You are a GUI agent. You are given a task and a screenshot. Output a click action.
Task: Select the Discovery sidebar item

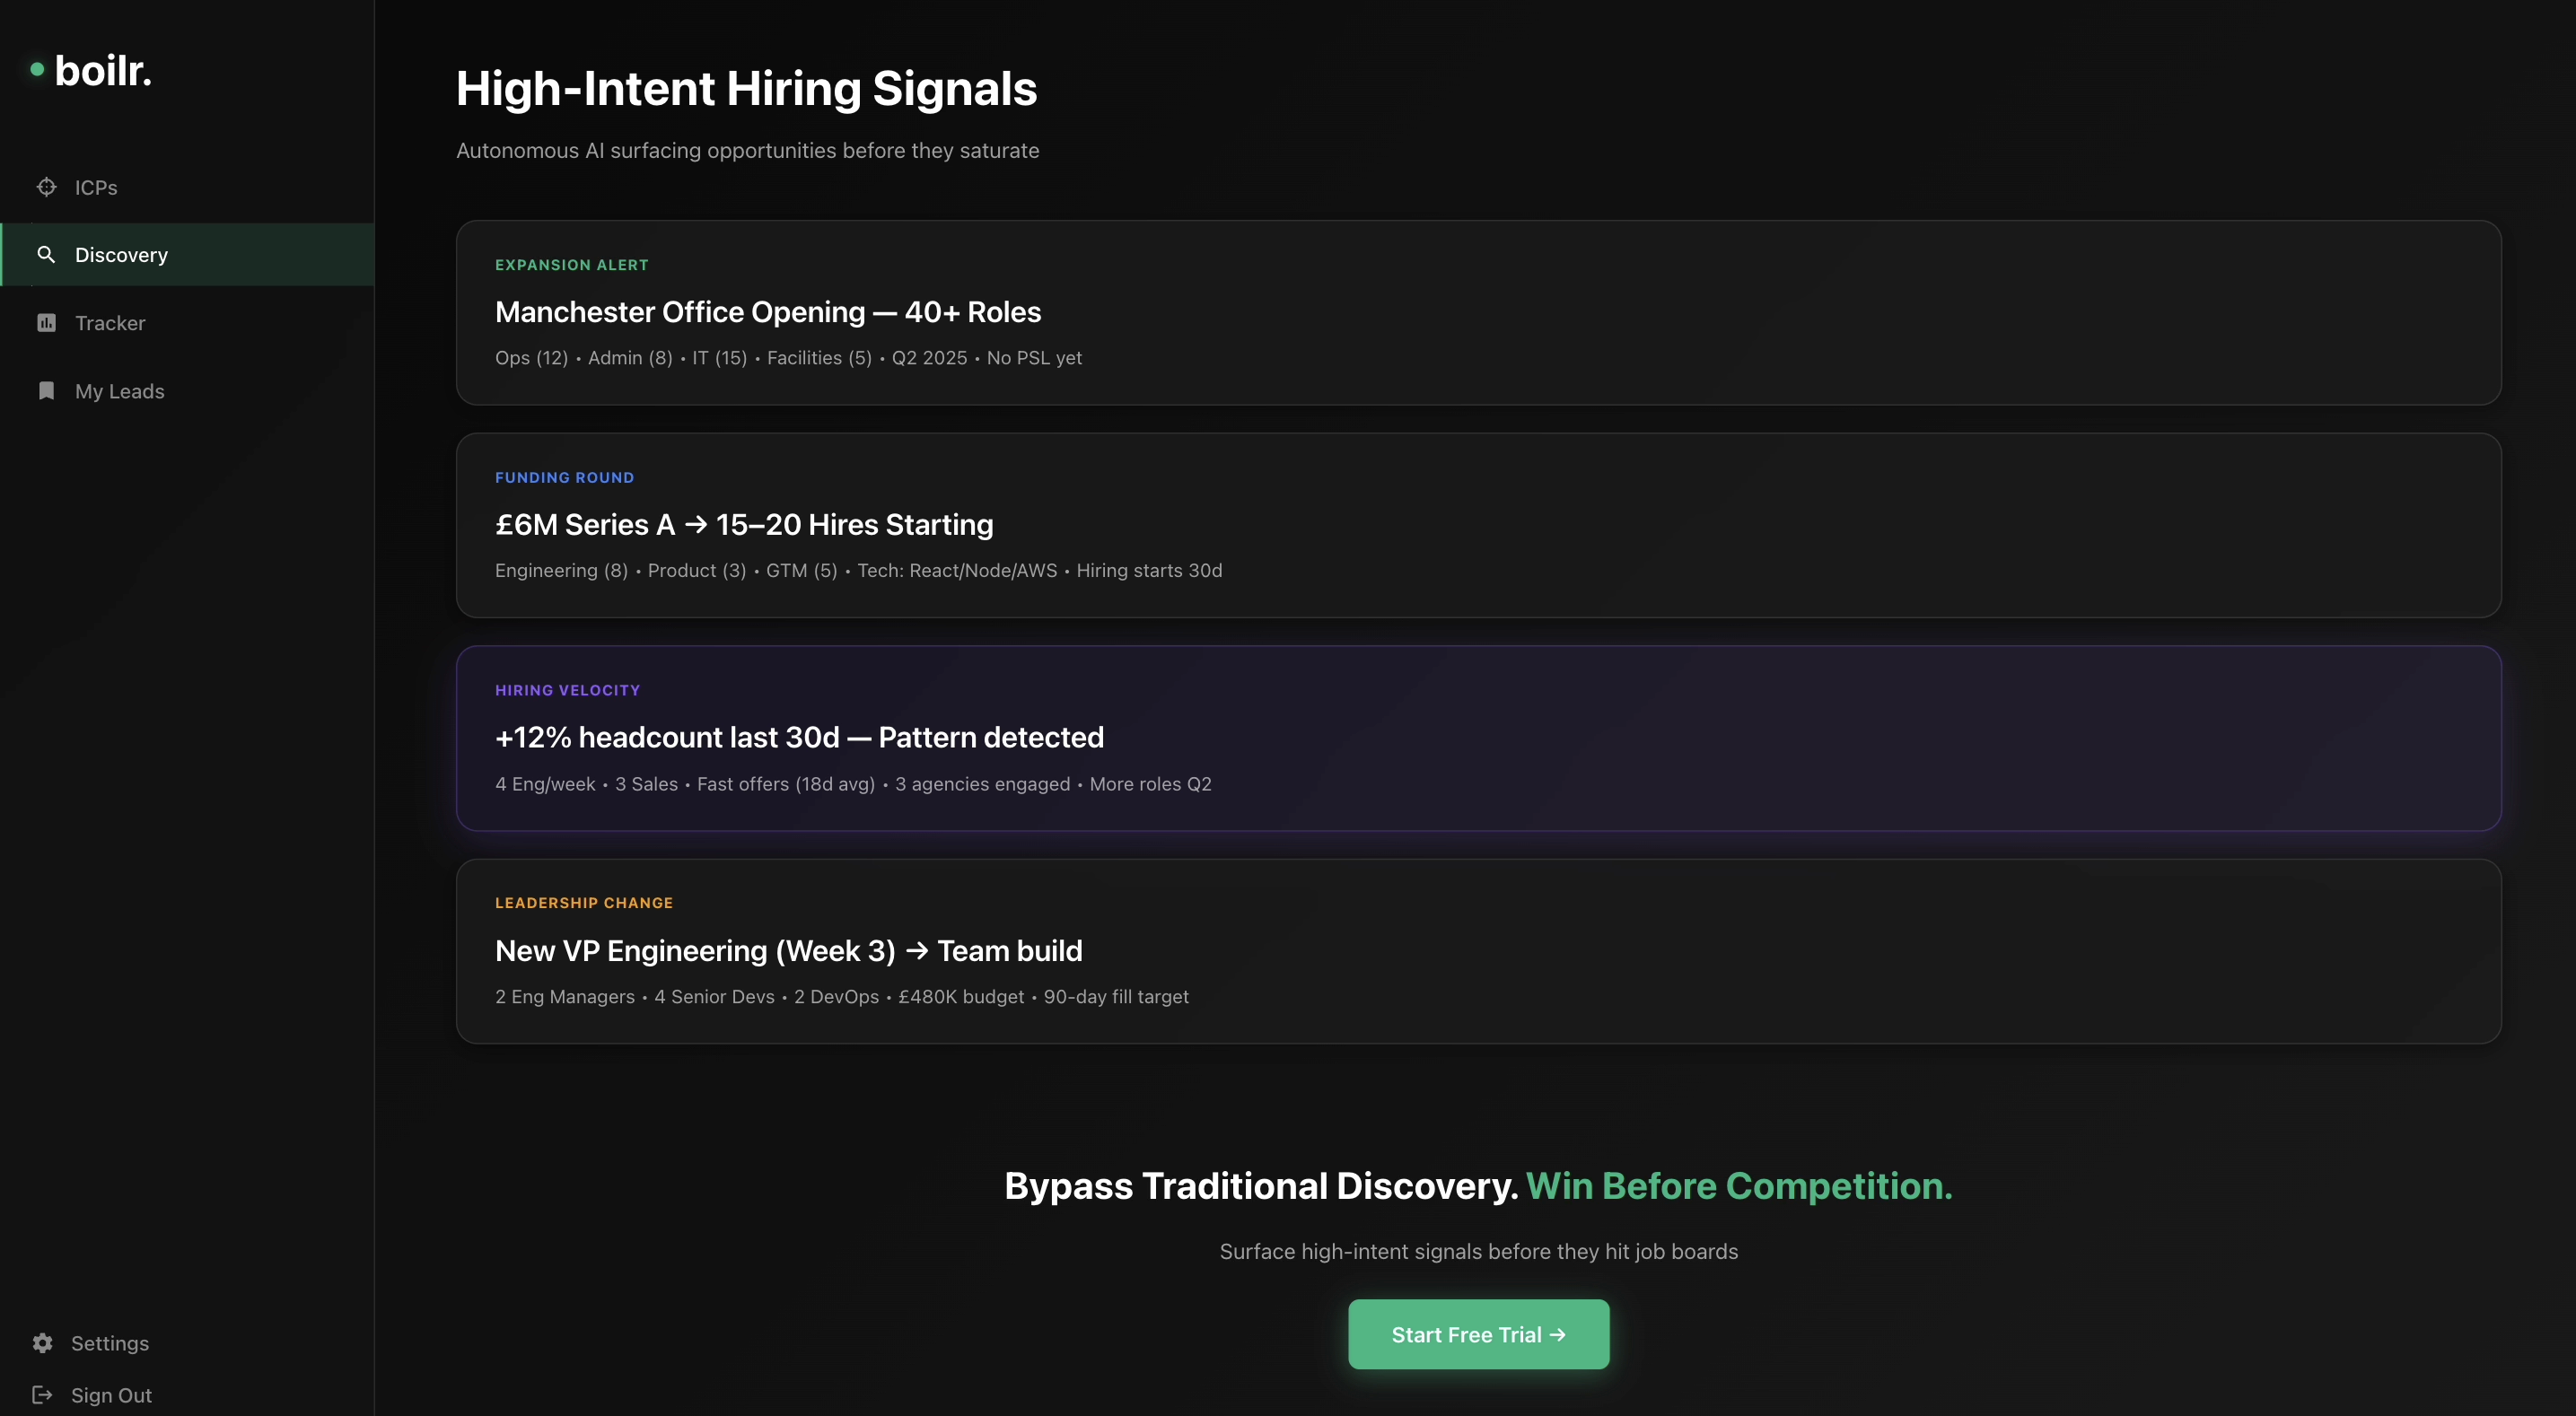[121, 255]
